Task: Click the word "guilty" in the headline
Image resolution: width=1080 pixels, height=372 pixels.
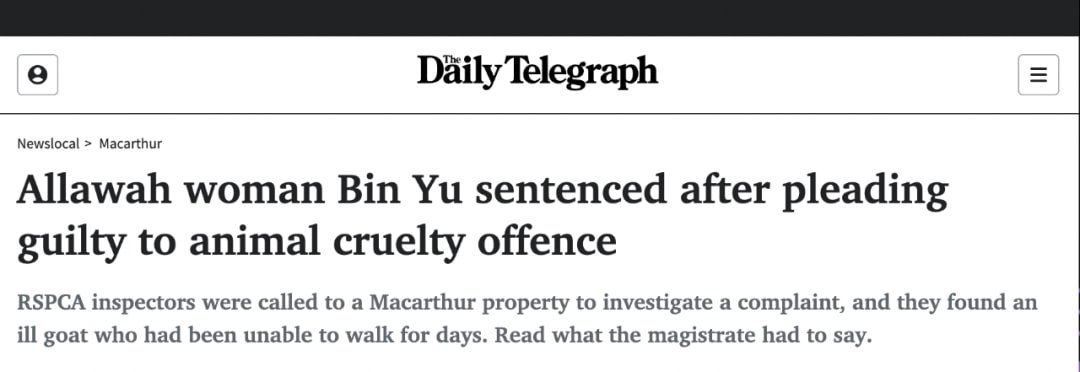Action: pyautogui.click(x=67, y=244)
